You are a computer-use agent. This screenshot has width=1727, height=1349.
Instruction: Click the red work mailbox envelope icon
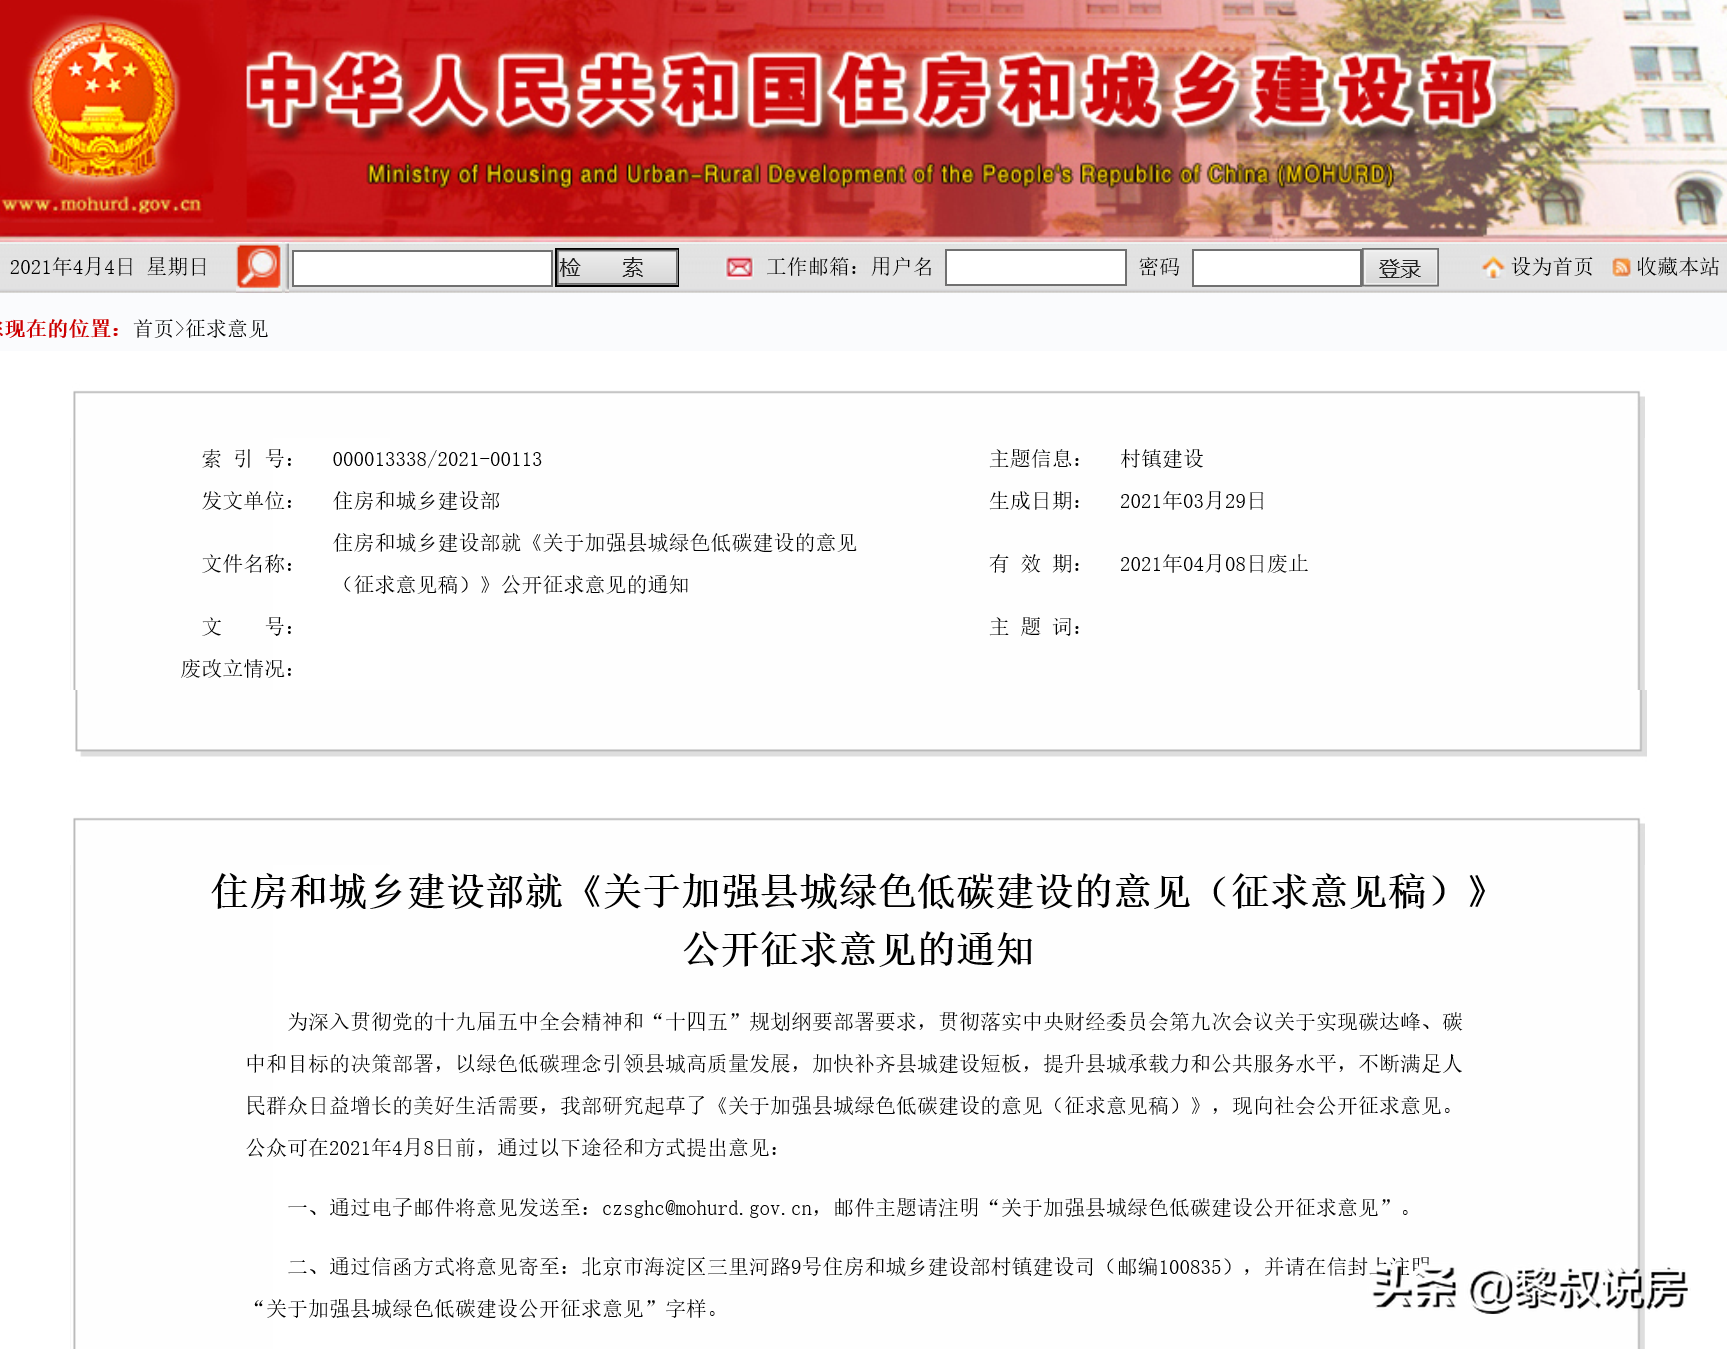pos(739,267)
